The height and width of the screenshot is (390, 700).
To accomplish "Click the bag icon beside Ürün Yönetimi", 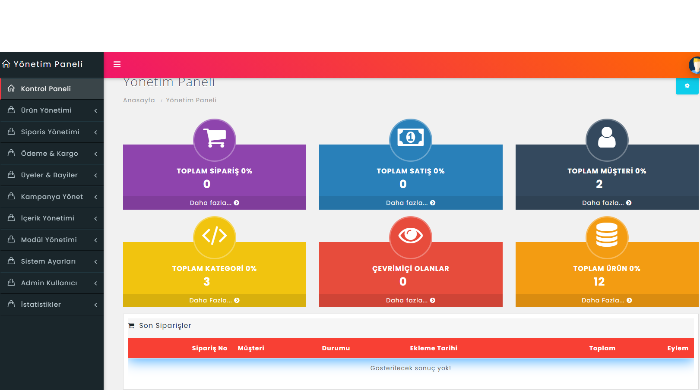I will [11, 110].
